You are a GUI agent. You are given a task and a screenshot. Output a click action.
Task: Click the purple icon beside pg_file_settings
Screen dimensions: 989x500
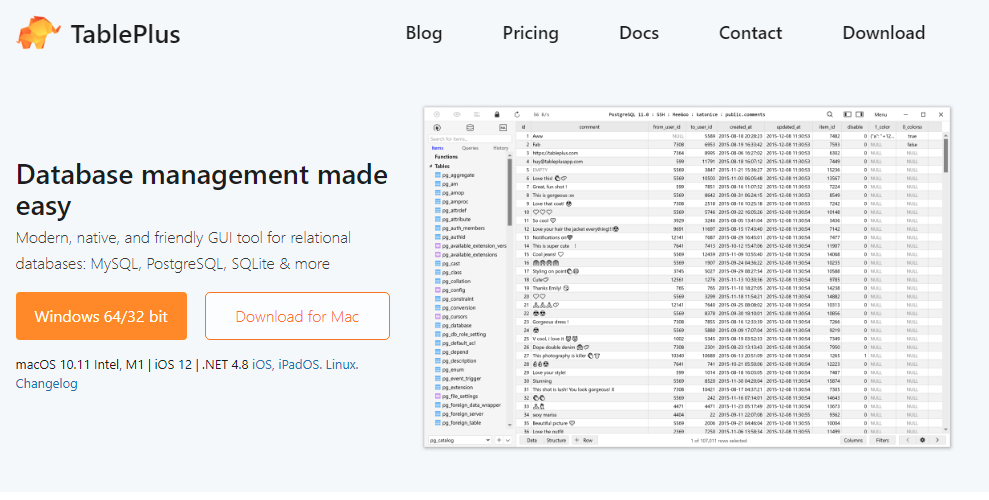tap(438, 397)
